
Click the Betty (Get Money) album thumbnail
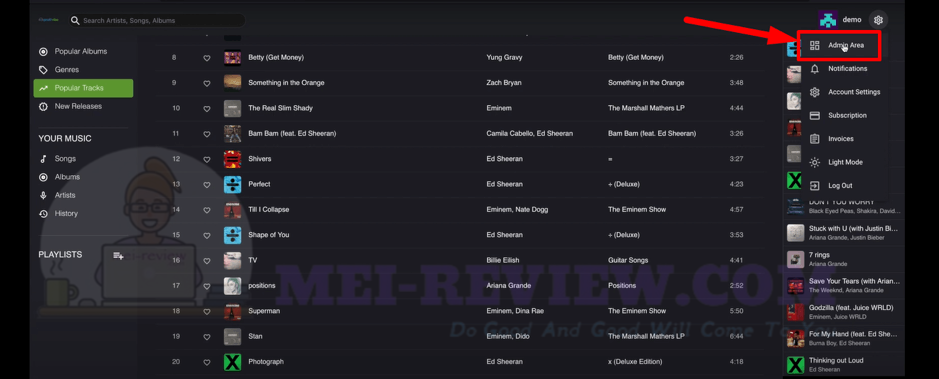[232, 57]
